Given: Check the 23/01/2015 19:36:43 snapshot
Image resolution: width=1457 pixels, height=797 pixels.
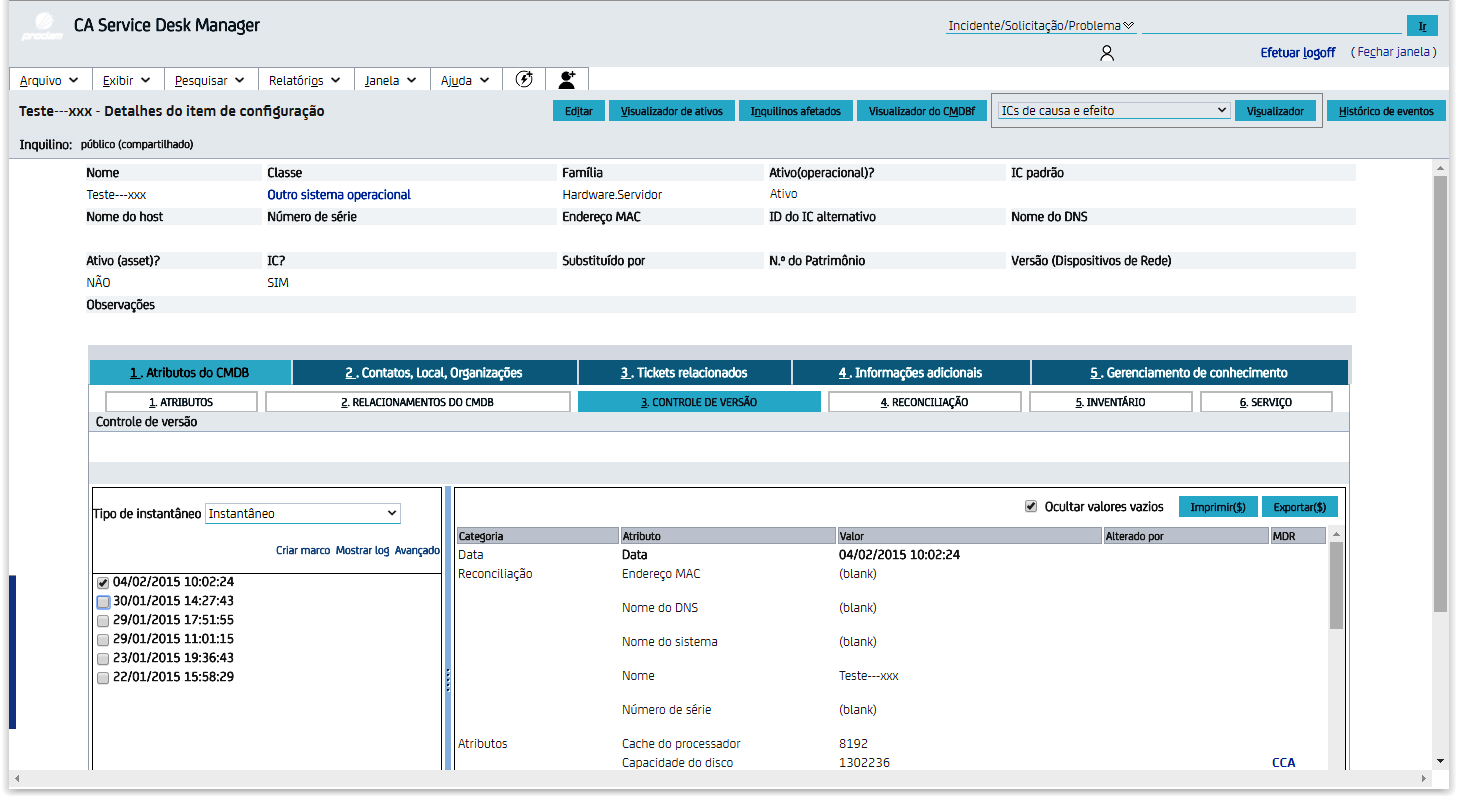Looking at the screenshot, I should (x=103, y=659).
